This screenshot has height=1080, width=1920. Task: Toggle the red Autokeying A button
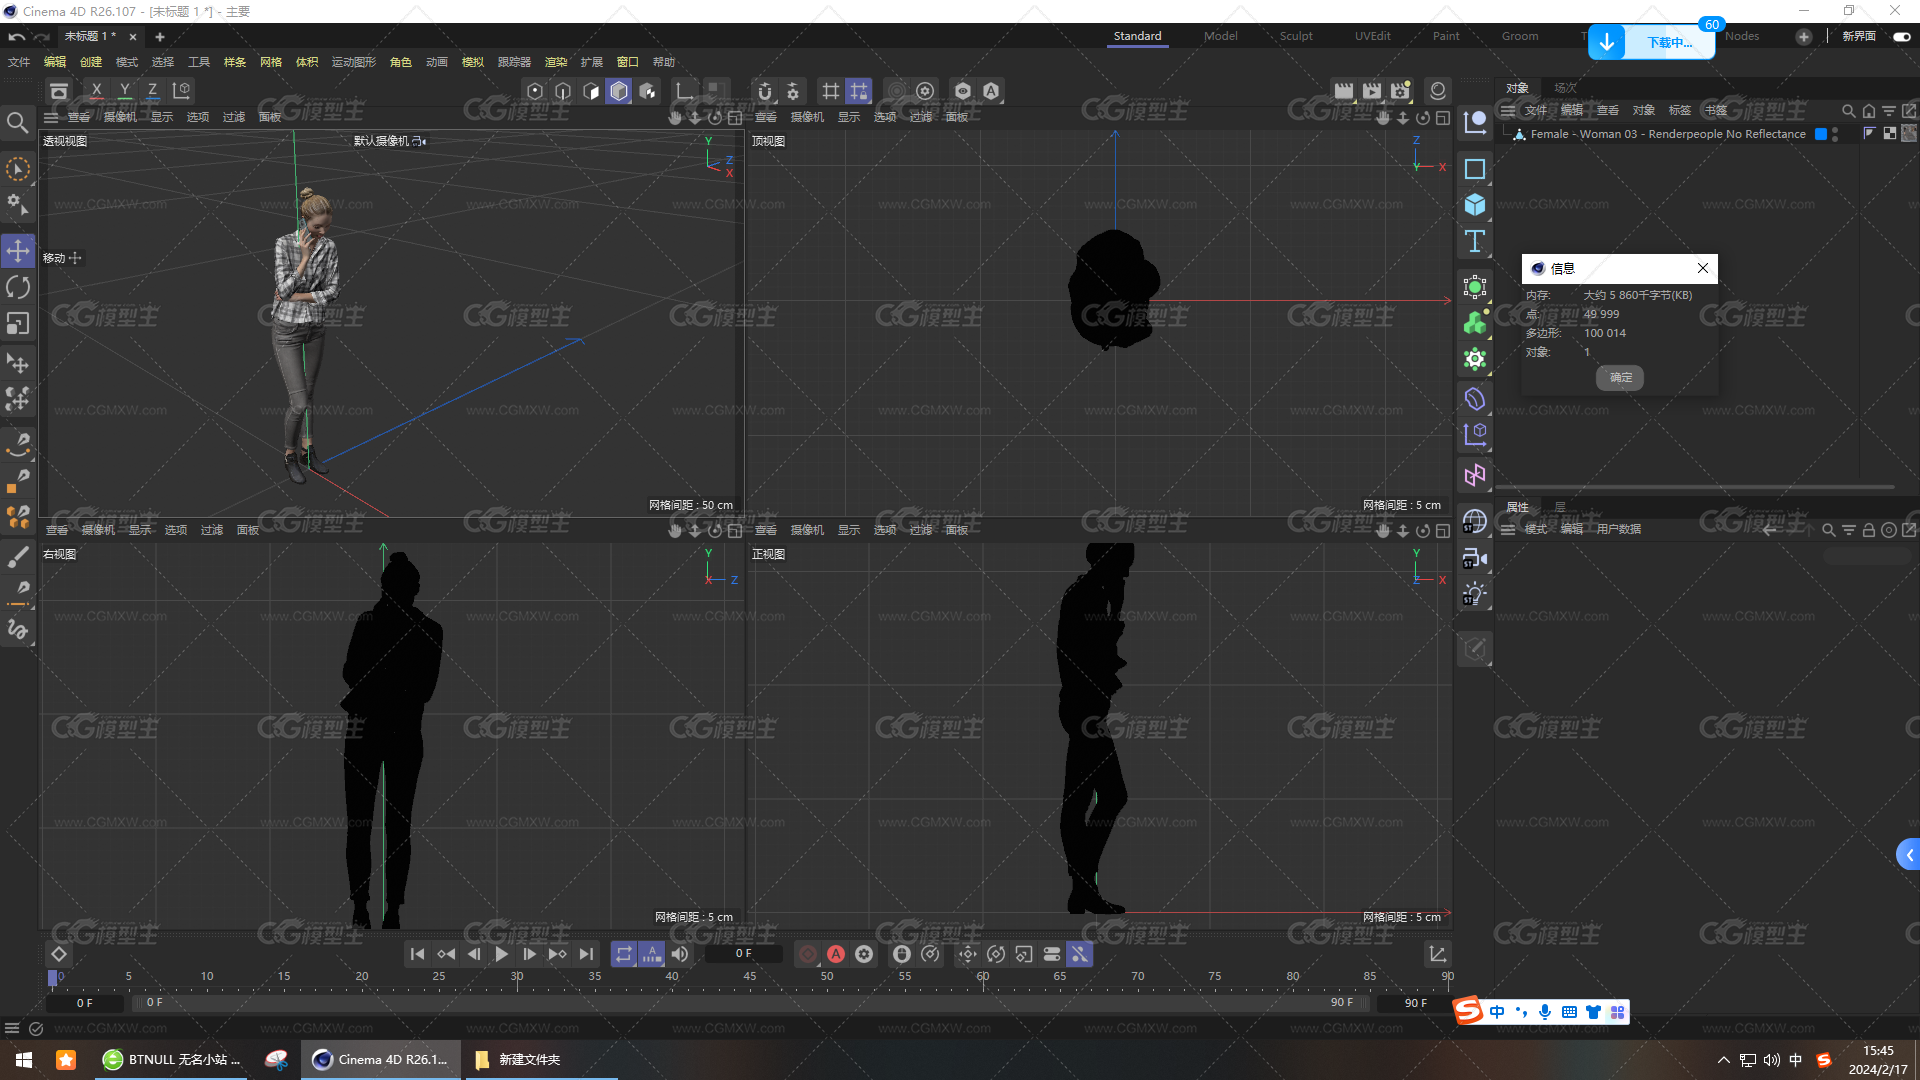[x=836, y=954]
